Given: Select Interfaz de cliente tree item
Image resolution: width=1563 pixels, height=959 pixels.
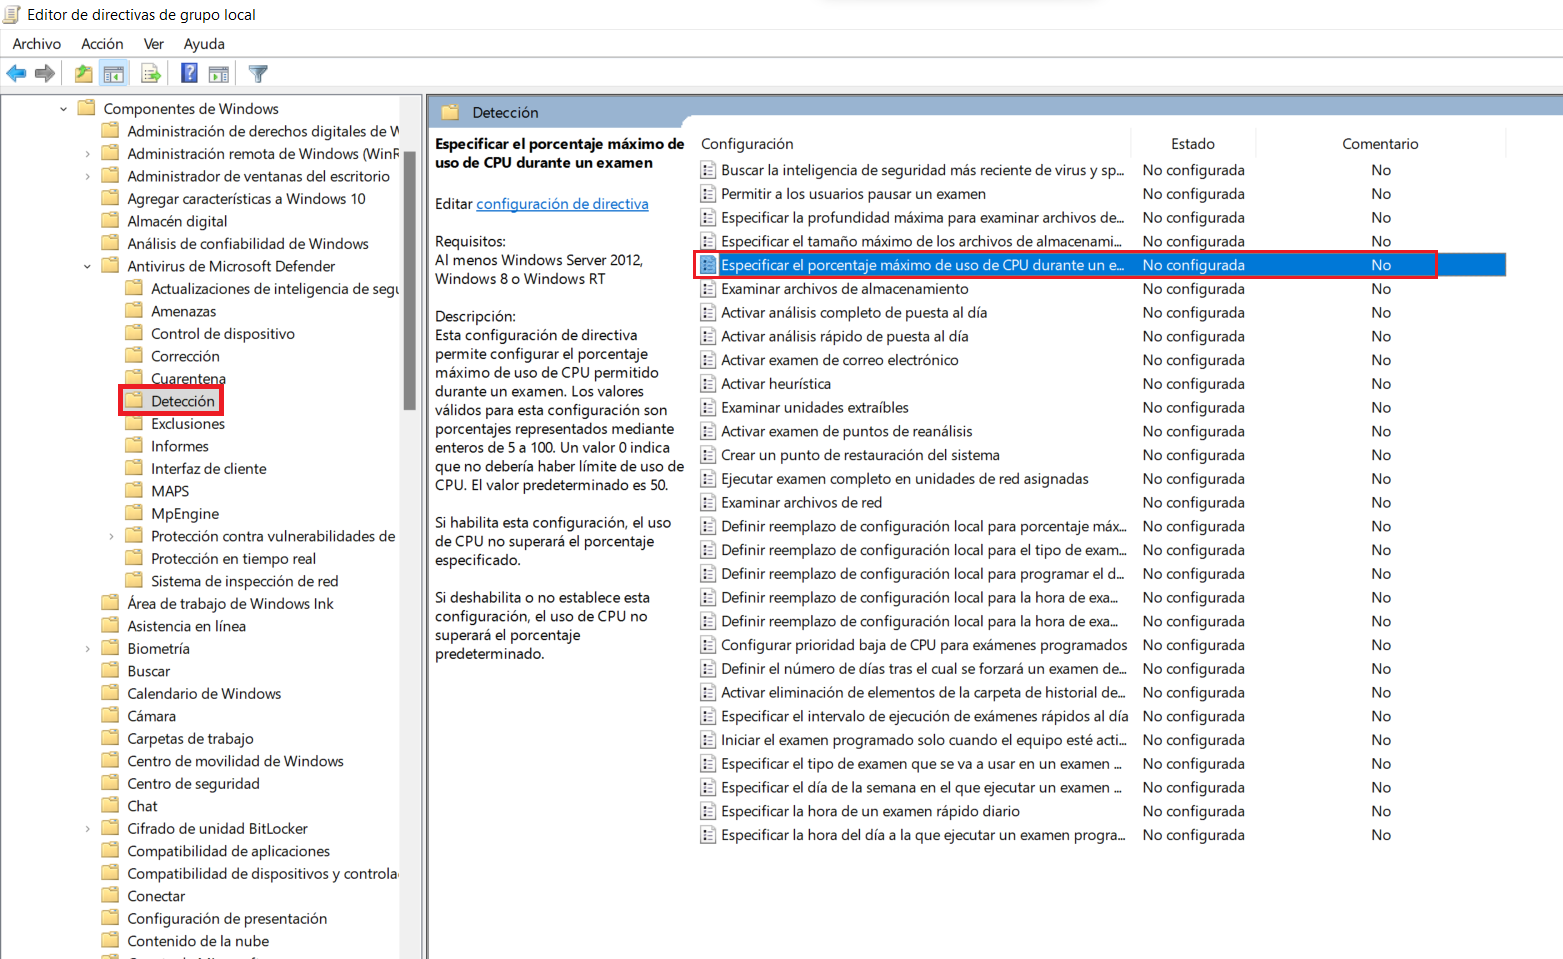Looking at the screenshot, I should point(209,468).
